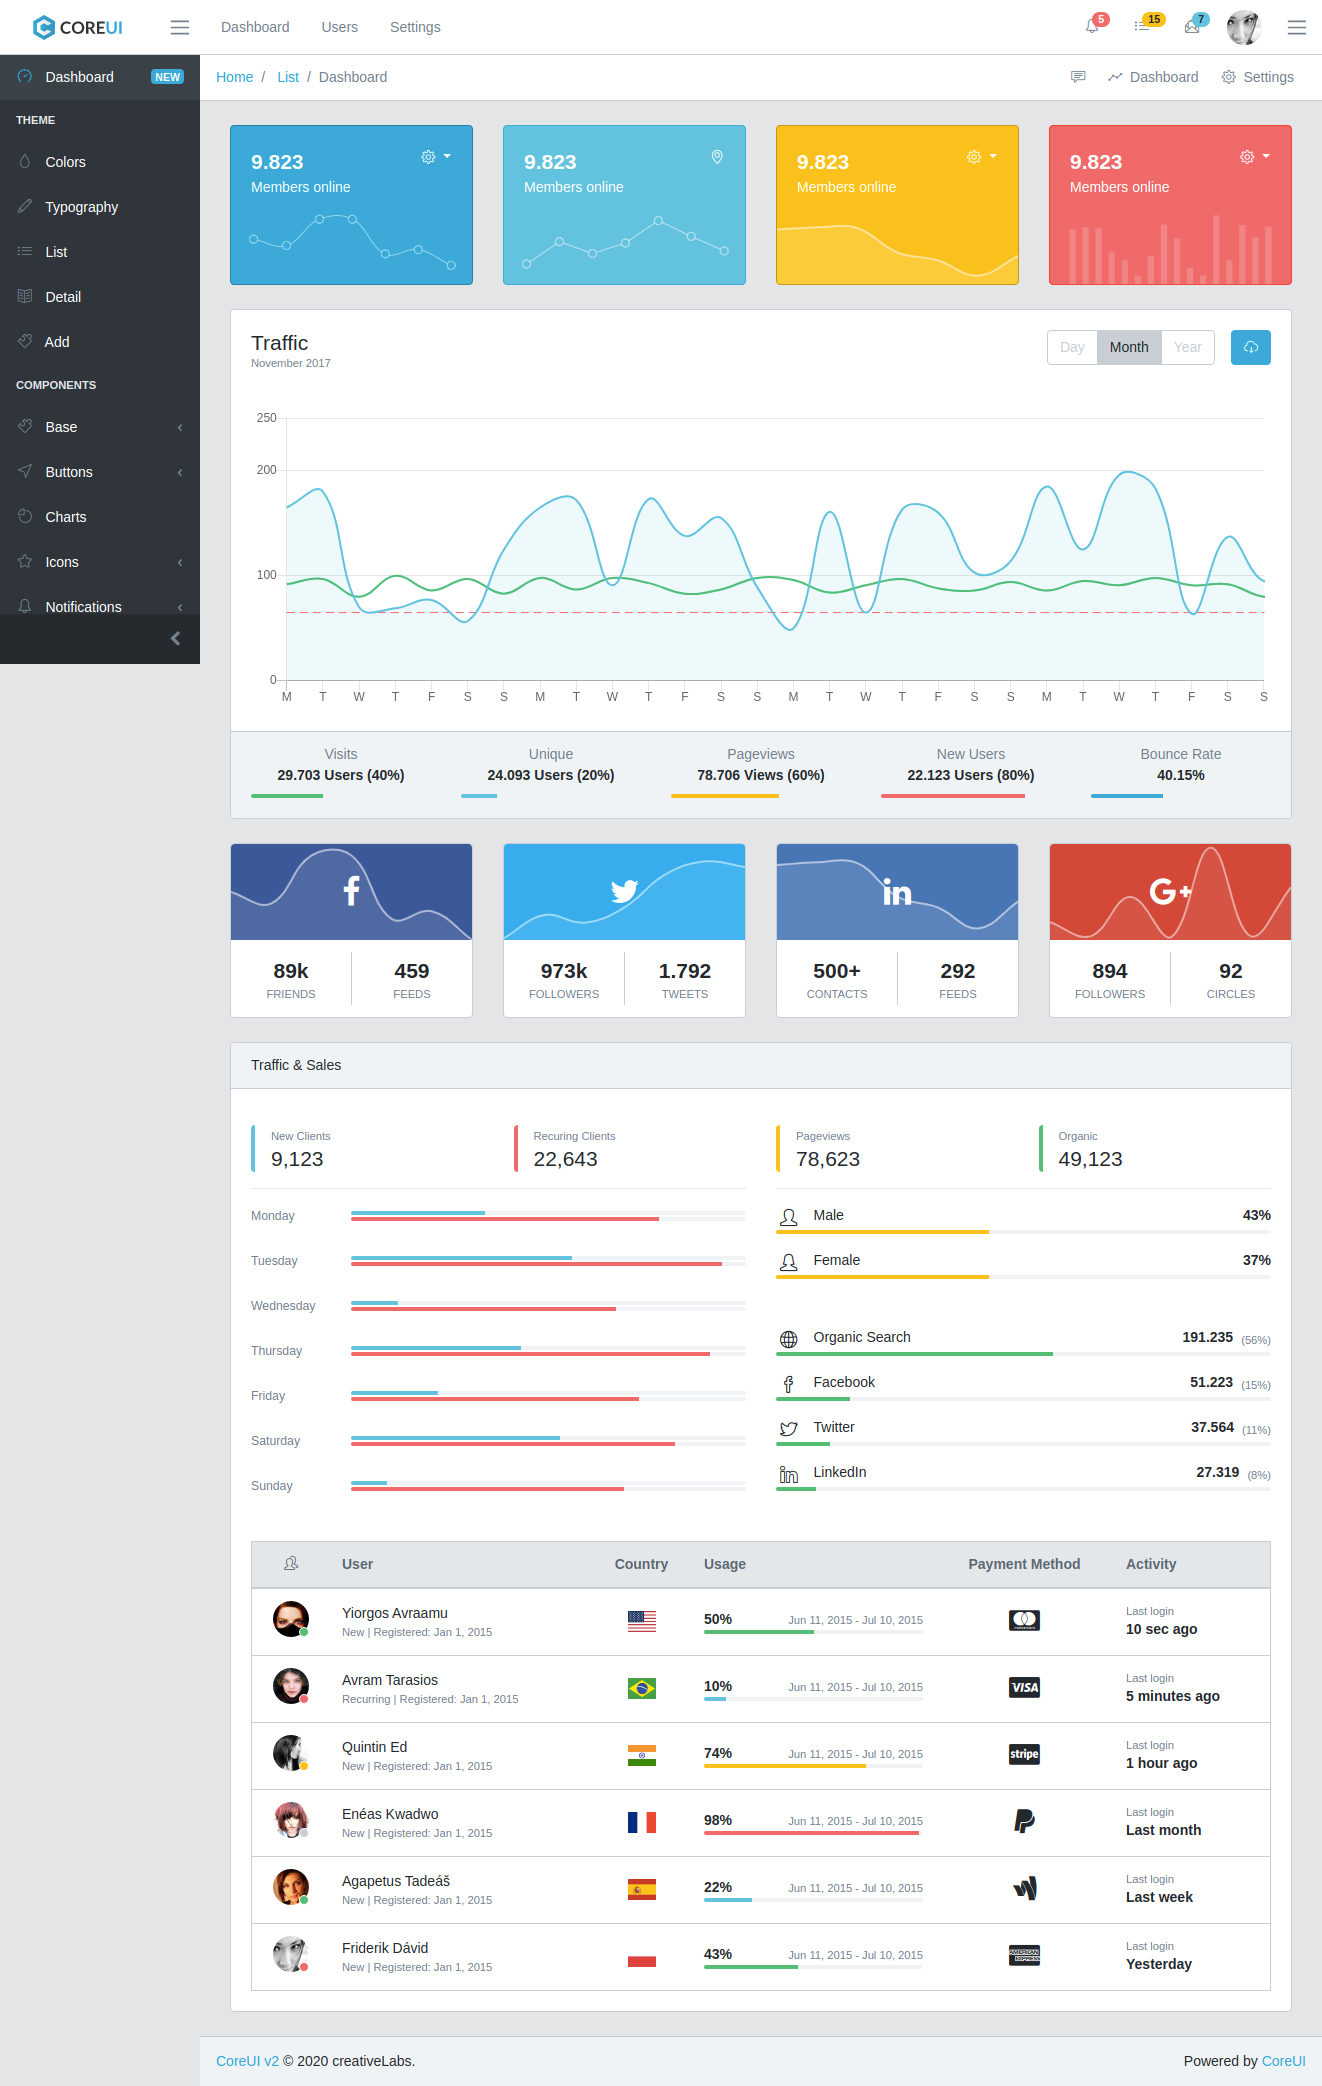Click Users in the top navigation
The image size is (1322, 2086).
[339, 27]
